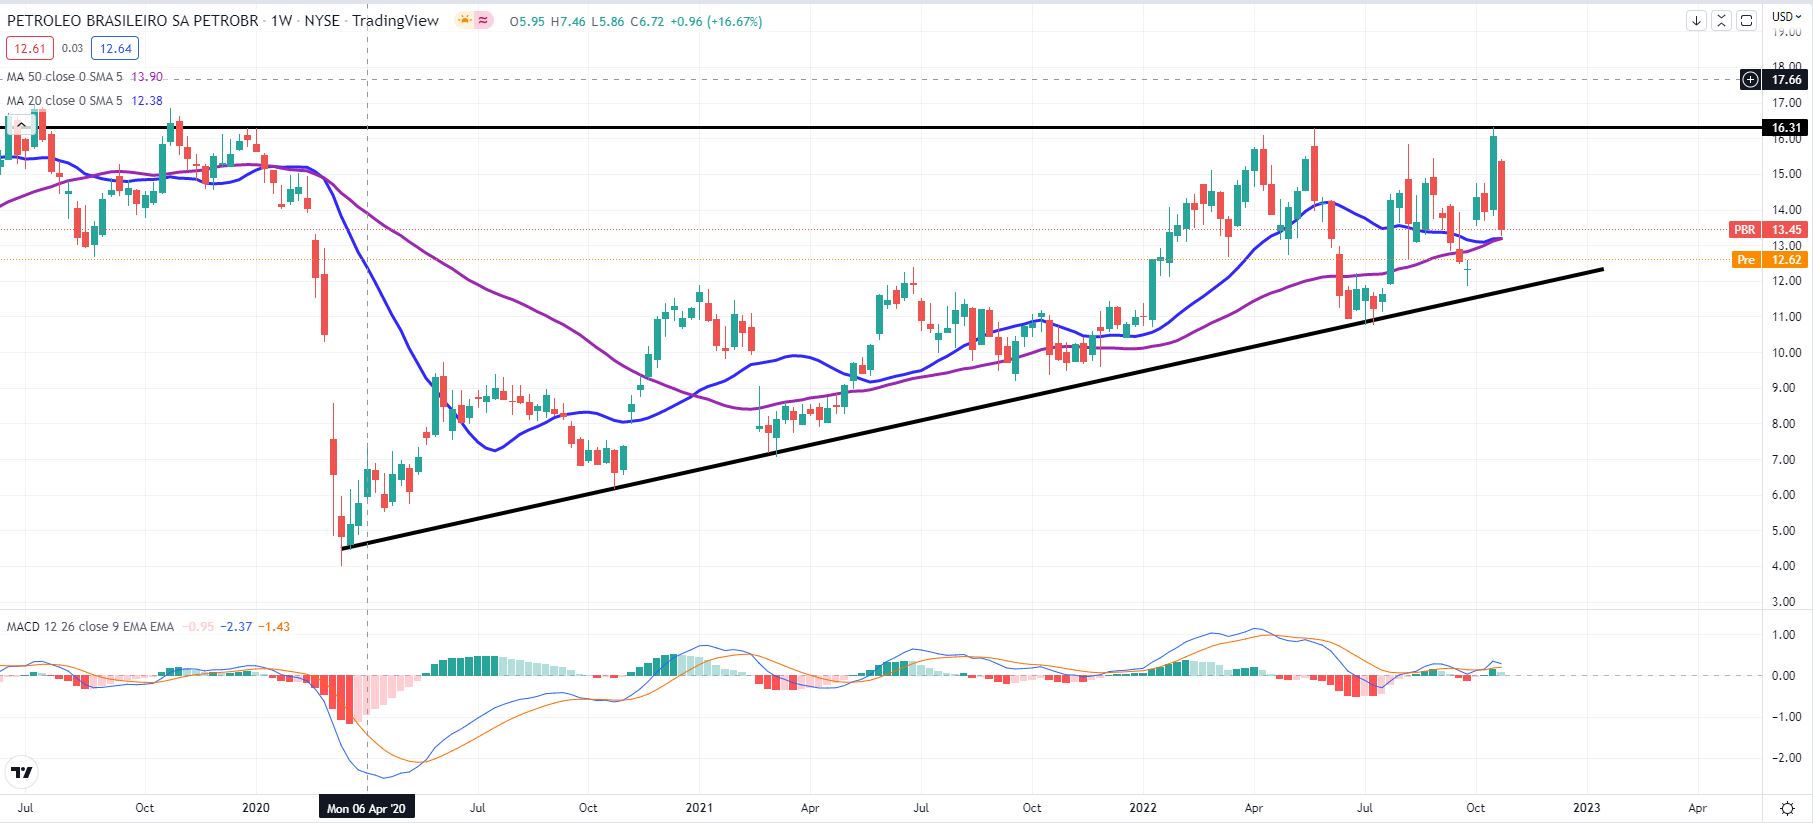Click the 1W interval label
This screenshot has width=1813, height=823.
(282, 21)
